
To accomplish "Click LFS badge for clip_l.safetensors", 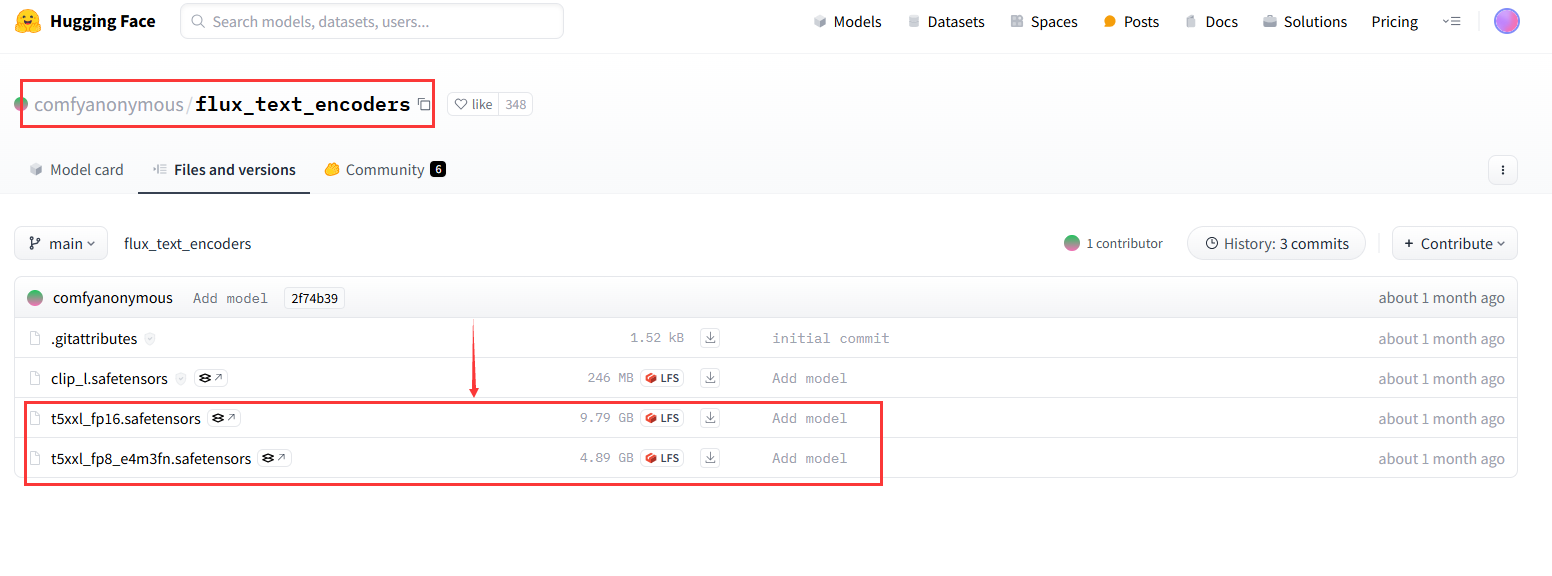I will click(x=662, y=378).
